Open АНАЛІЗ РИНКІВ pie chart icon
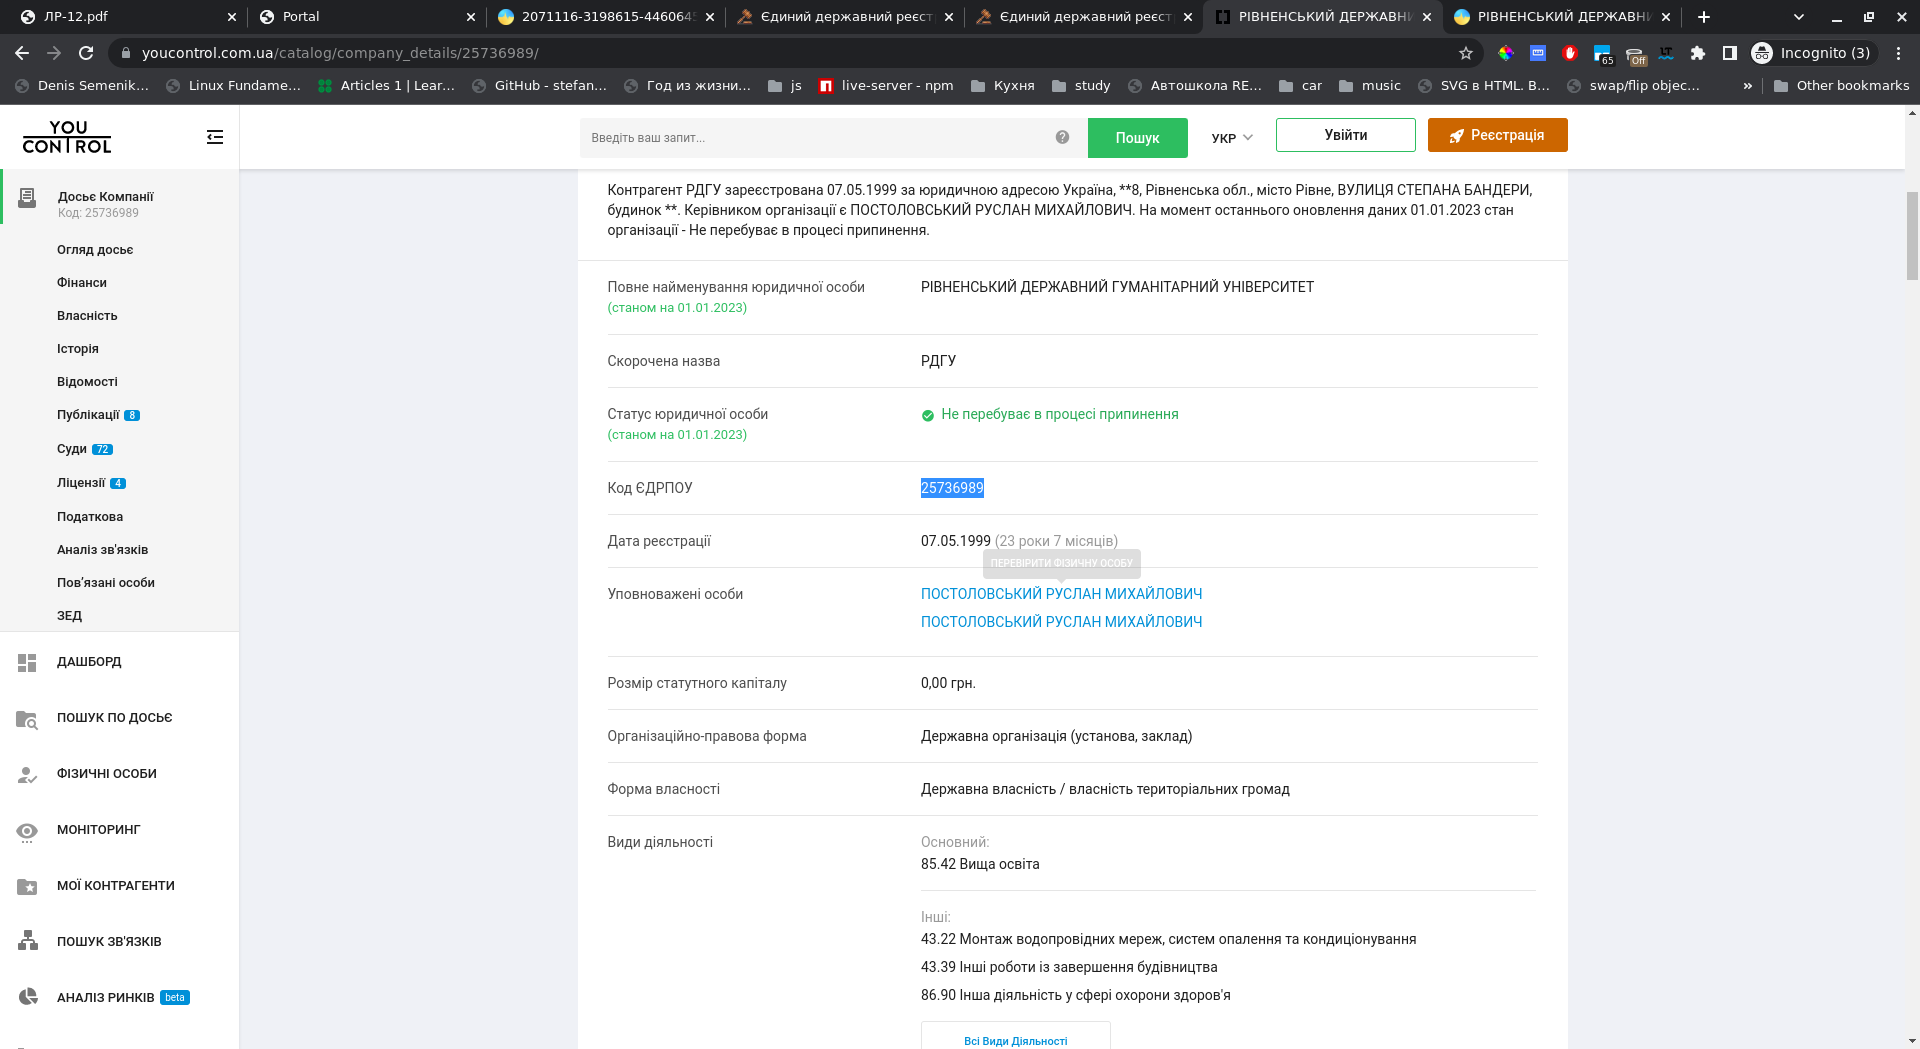This screenshot has height=1049, width=1920. pos(27,997)
